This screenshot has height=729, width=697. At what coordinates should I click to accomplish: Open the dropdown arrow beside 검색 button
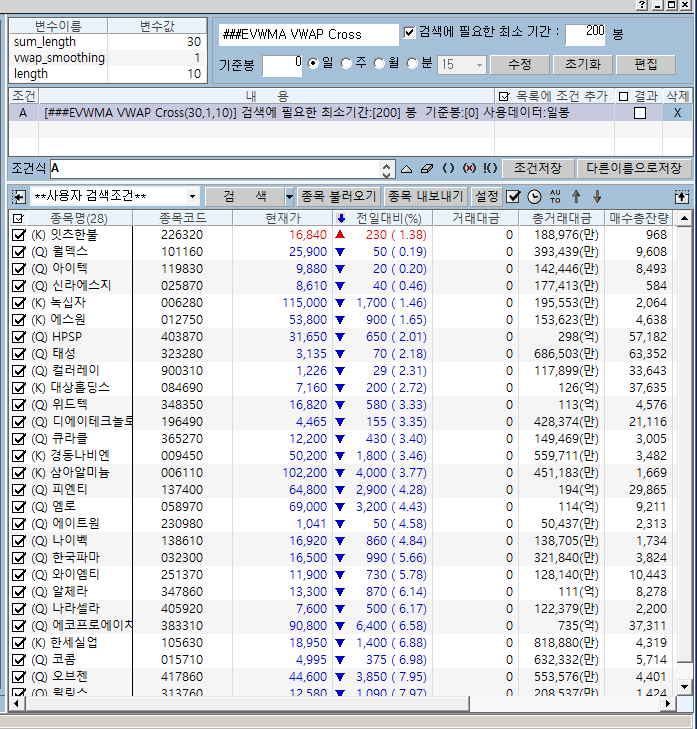coord(290,196)
